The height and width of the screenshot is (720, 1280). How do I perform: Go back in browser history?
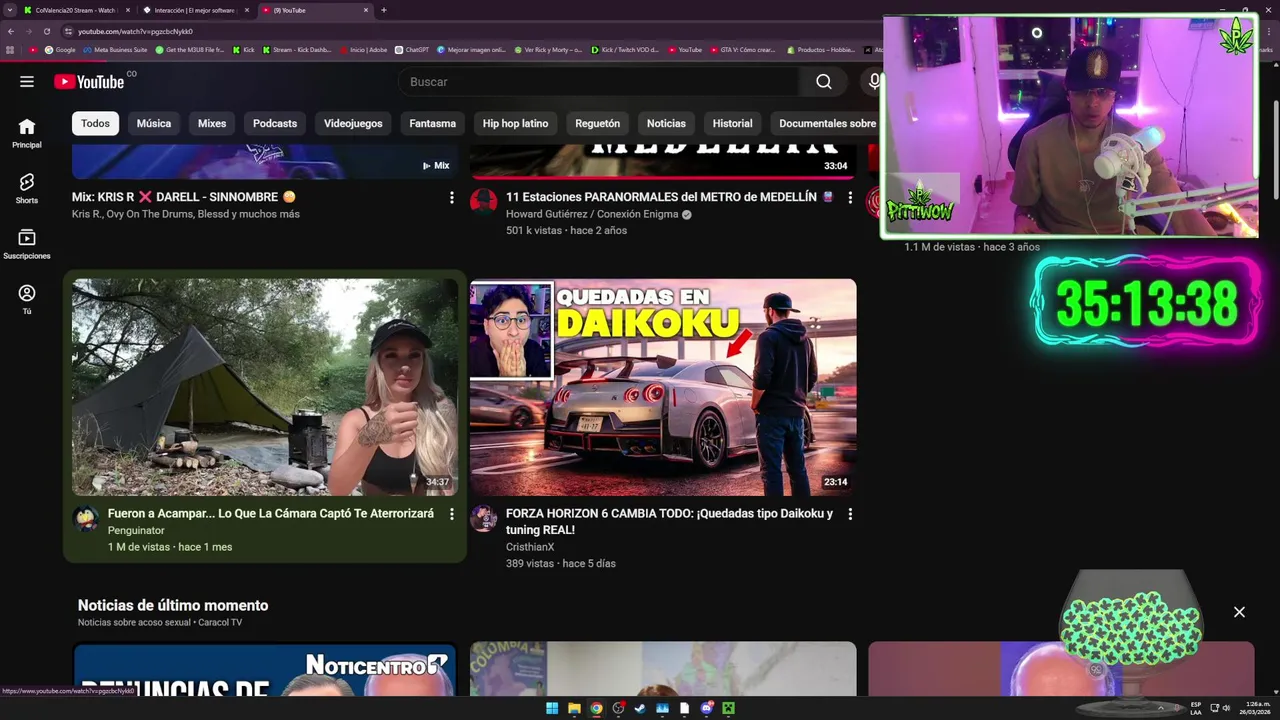[x=10, y=31]
